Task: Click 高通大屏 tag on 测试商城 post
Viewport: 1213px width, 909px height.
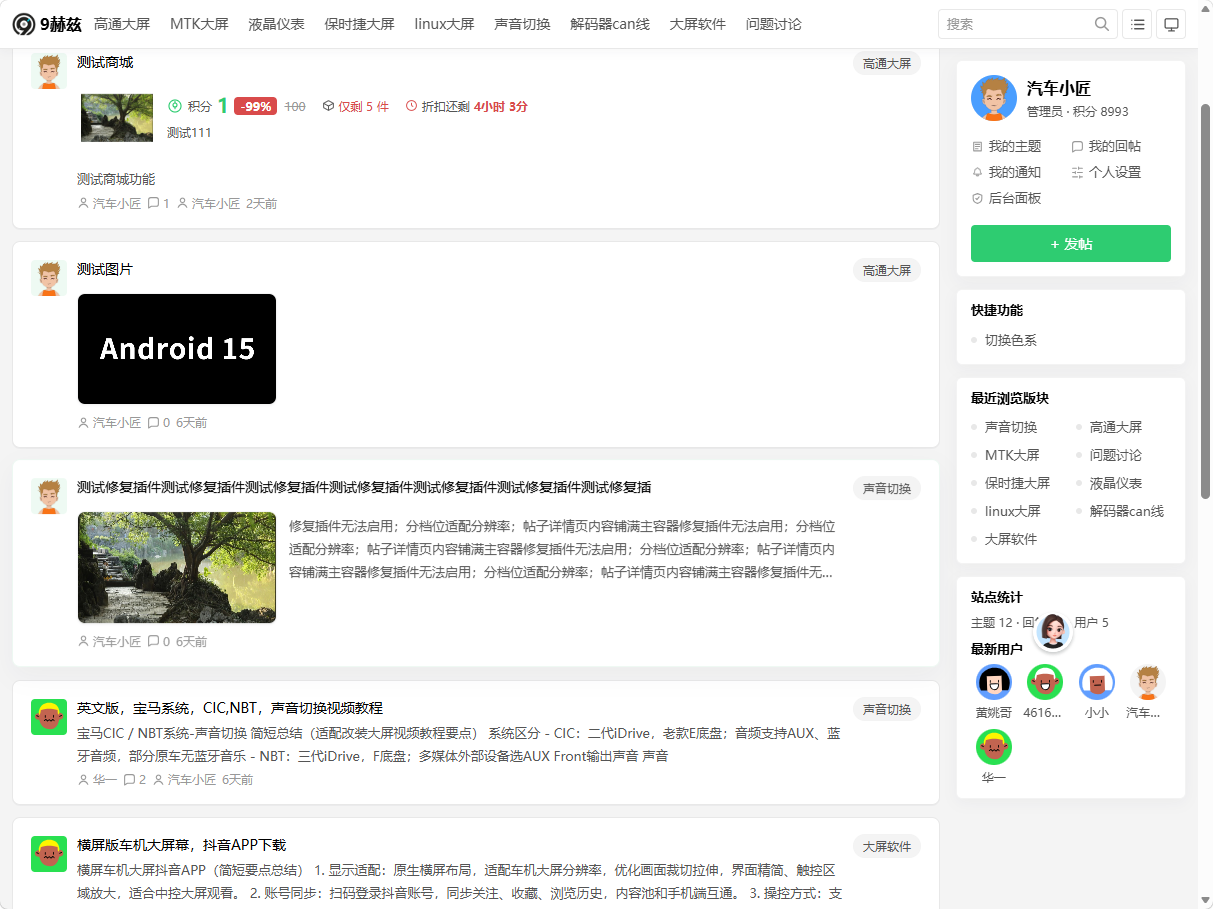Action: (887, 63)
